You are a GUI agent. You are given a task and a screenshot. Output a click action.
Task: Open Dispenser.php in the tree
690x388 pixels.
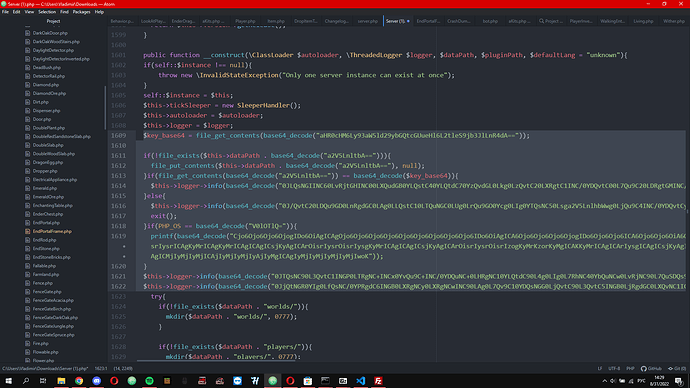pyautogui.click(x=46, y=111)
